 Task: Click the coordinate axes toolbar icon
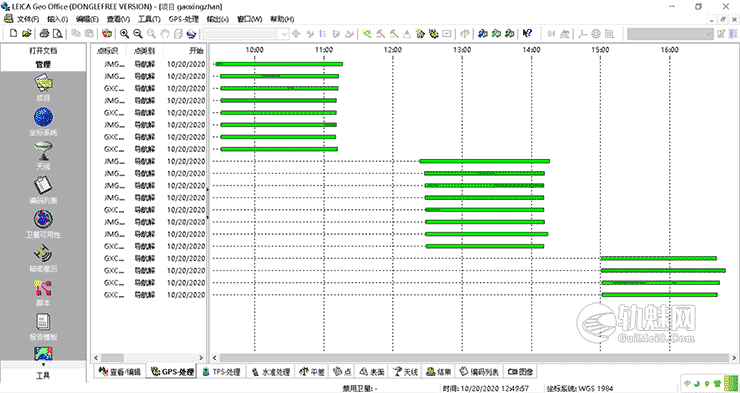click(x=582, y=33)
